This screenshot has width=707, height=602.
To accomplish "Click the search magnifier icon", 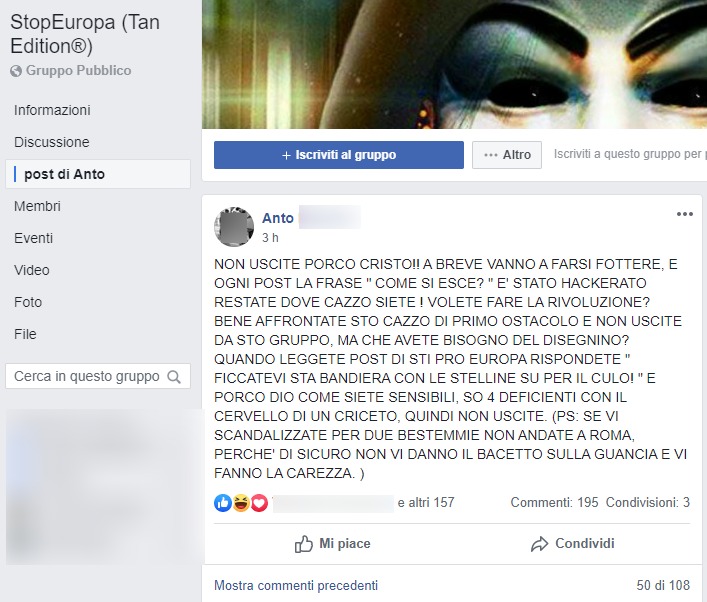I will (174, 377).
